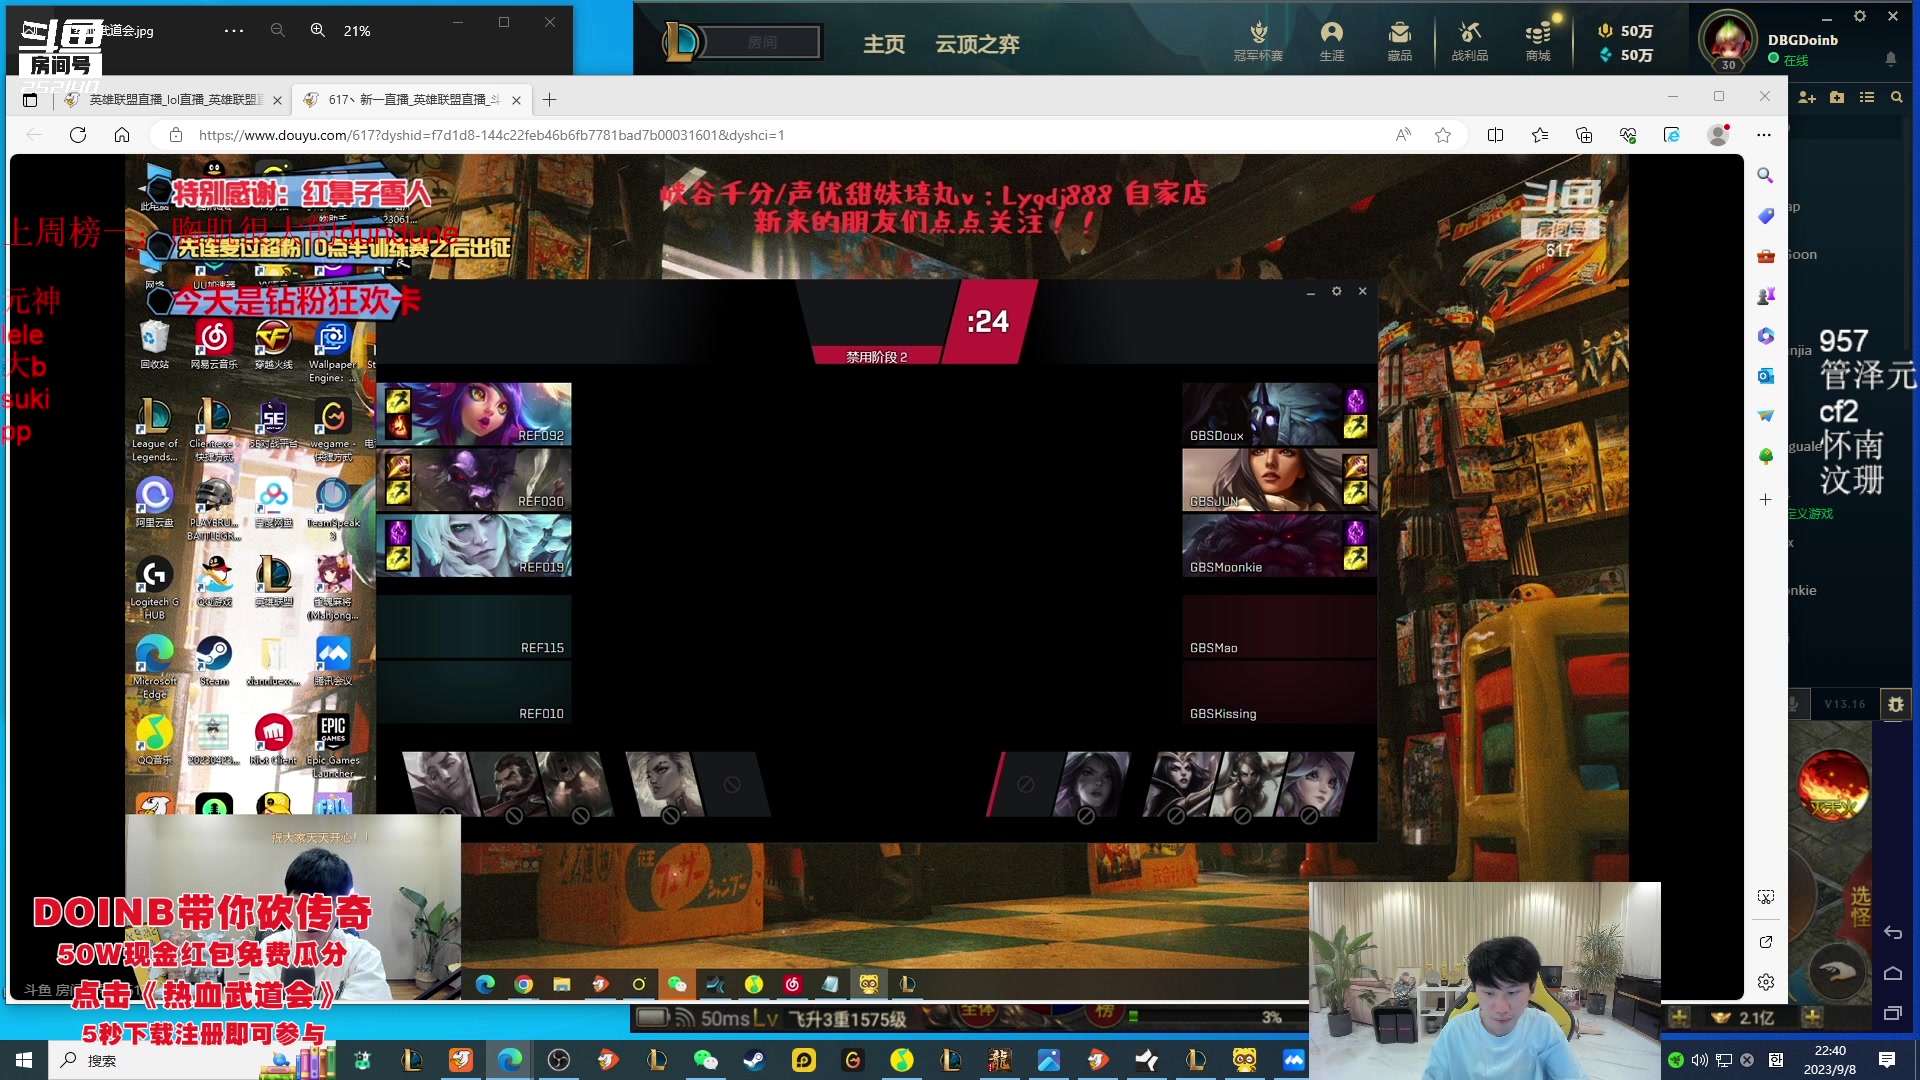Screen dimensions: 1920x1080
Task: Add a new app to Edge sidebar
Action: pos(1766,499)
